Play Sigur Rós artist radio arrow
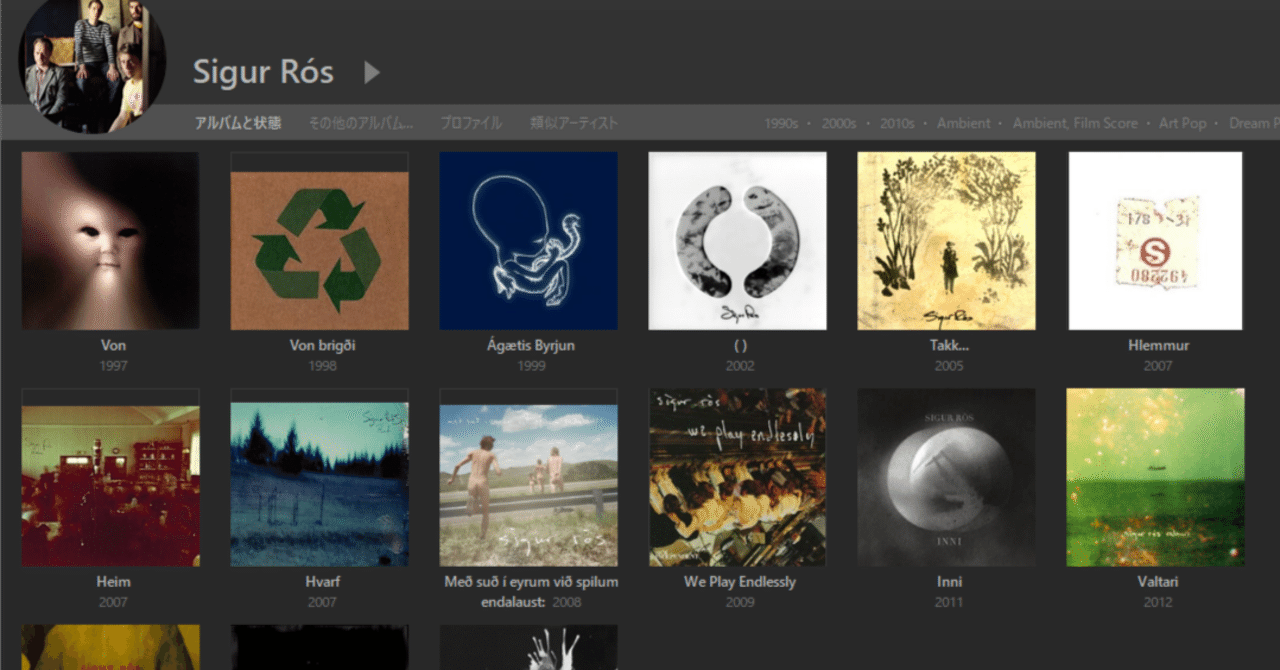This screenshot has width=1280, height=670. click(x=371, y=72)
